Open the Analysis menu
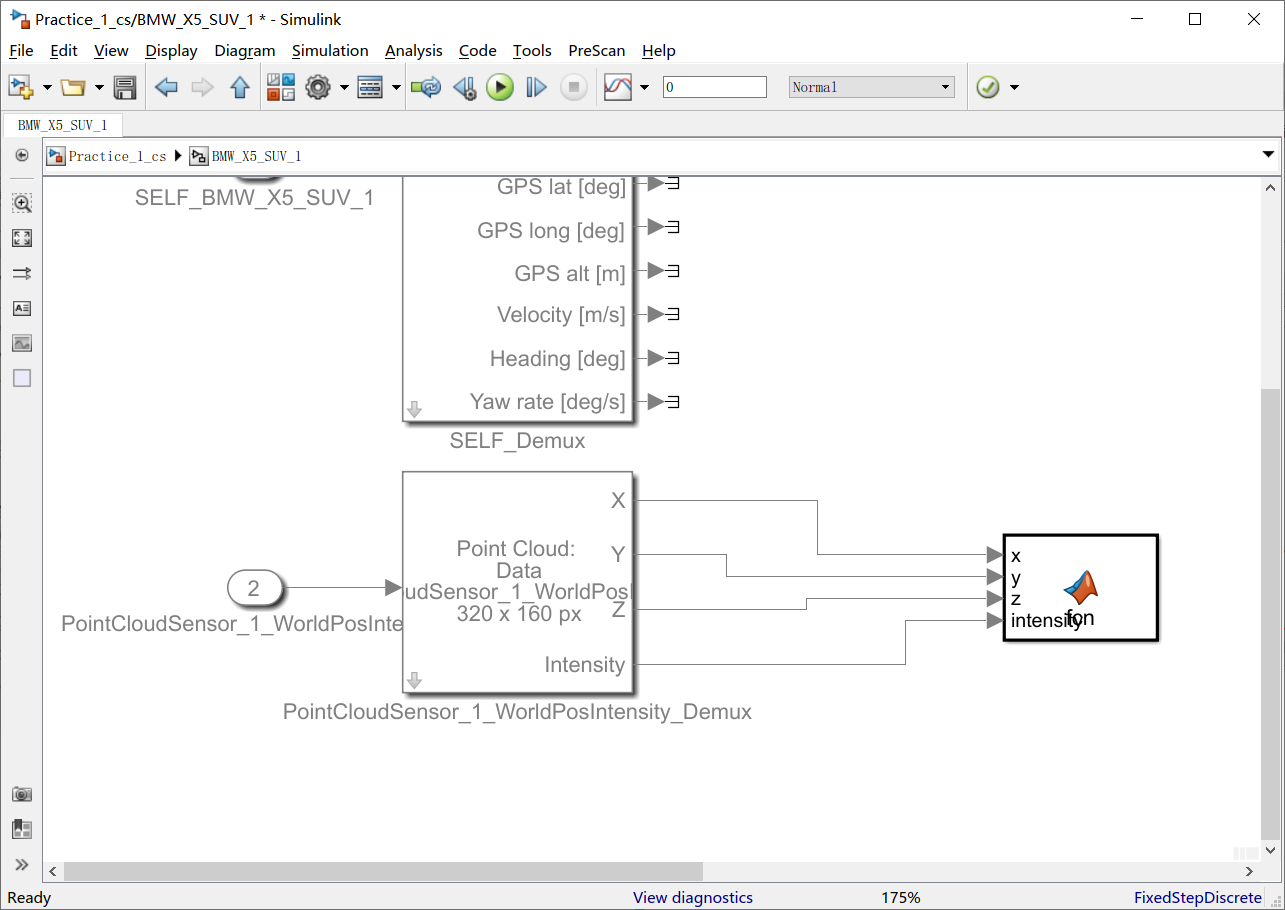This screenshot has height=910, width=1285. click(414, 50)
